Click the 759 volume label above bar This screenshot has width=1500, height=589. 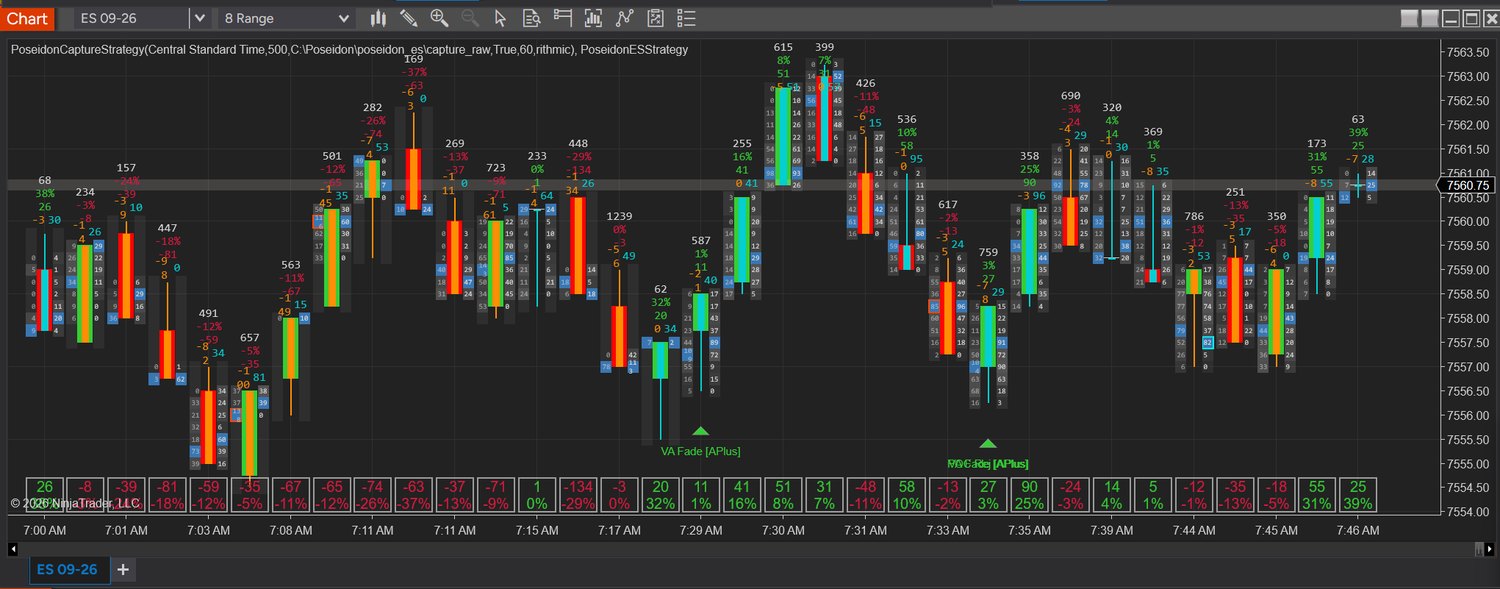point(988,252)
